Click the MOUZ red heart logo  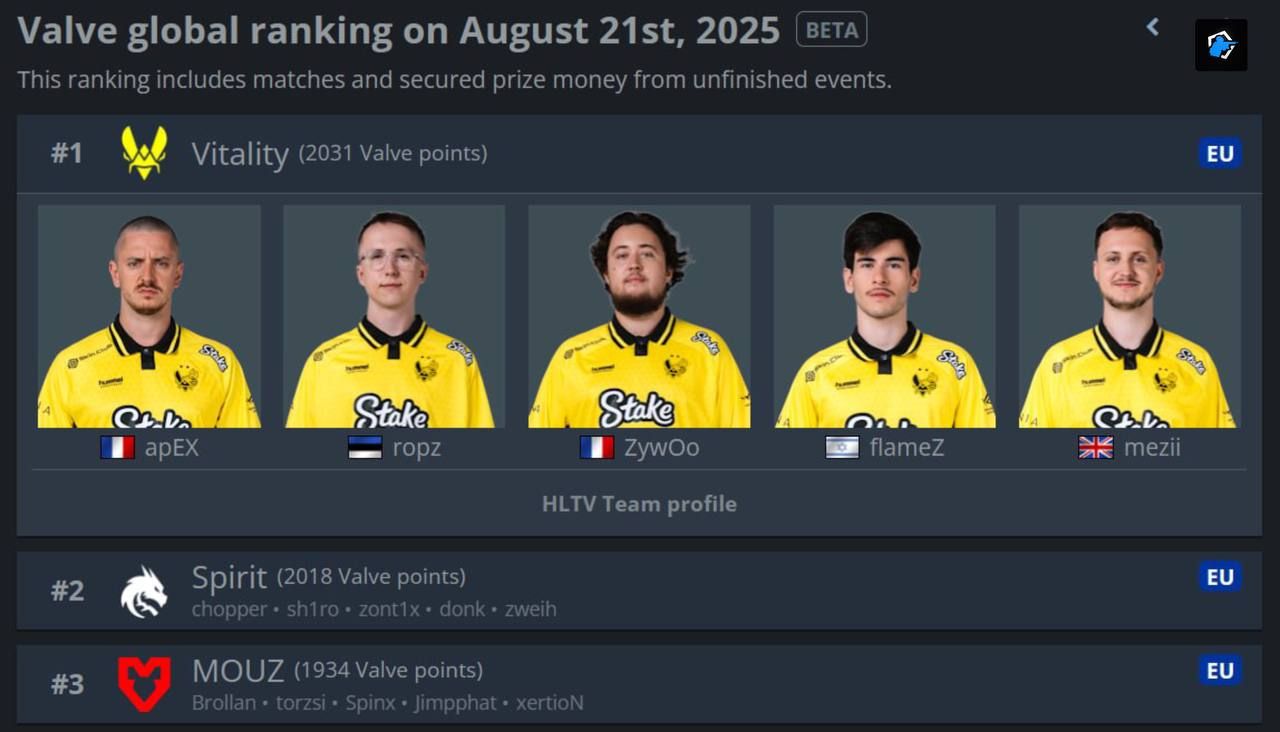[144, 684]
